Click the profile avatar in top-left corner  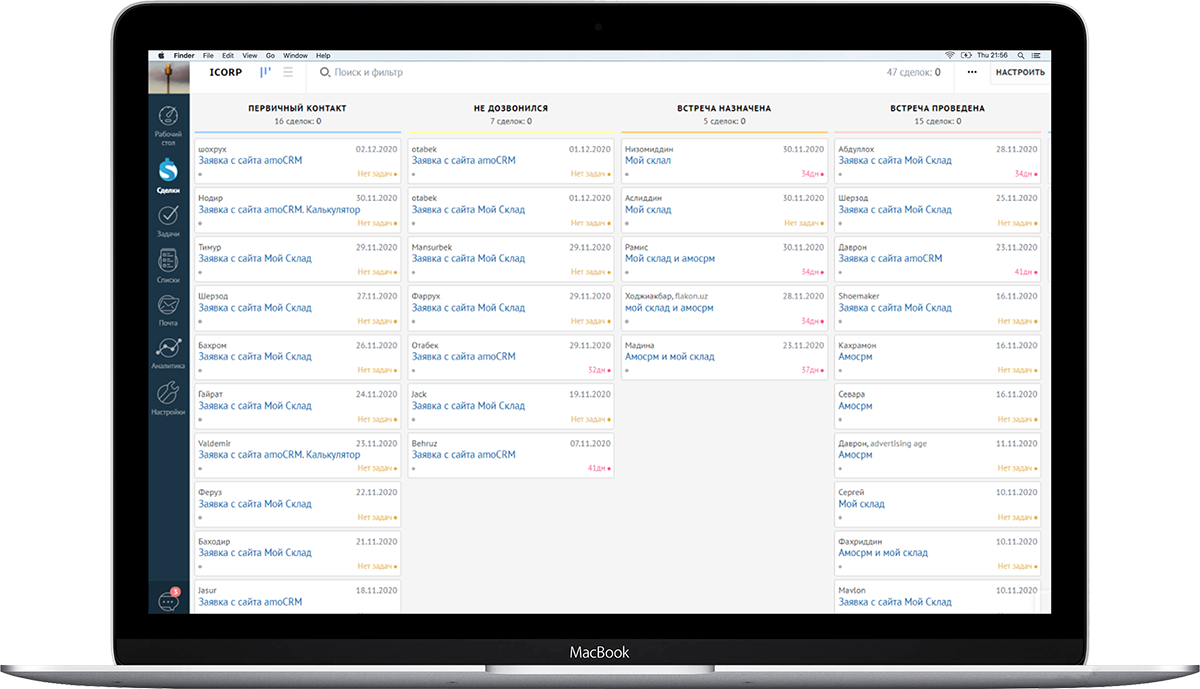tap(168, 77)
